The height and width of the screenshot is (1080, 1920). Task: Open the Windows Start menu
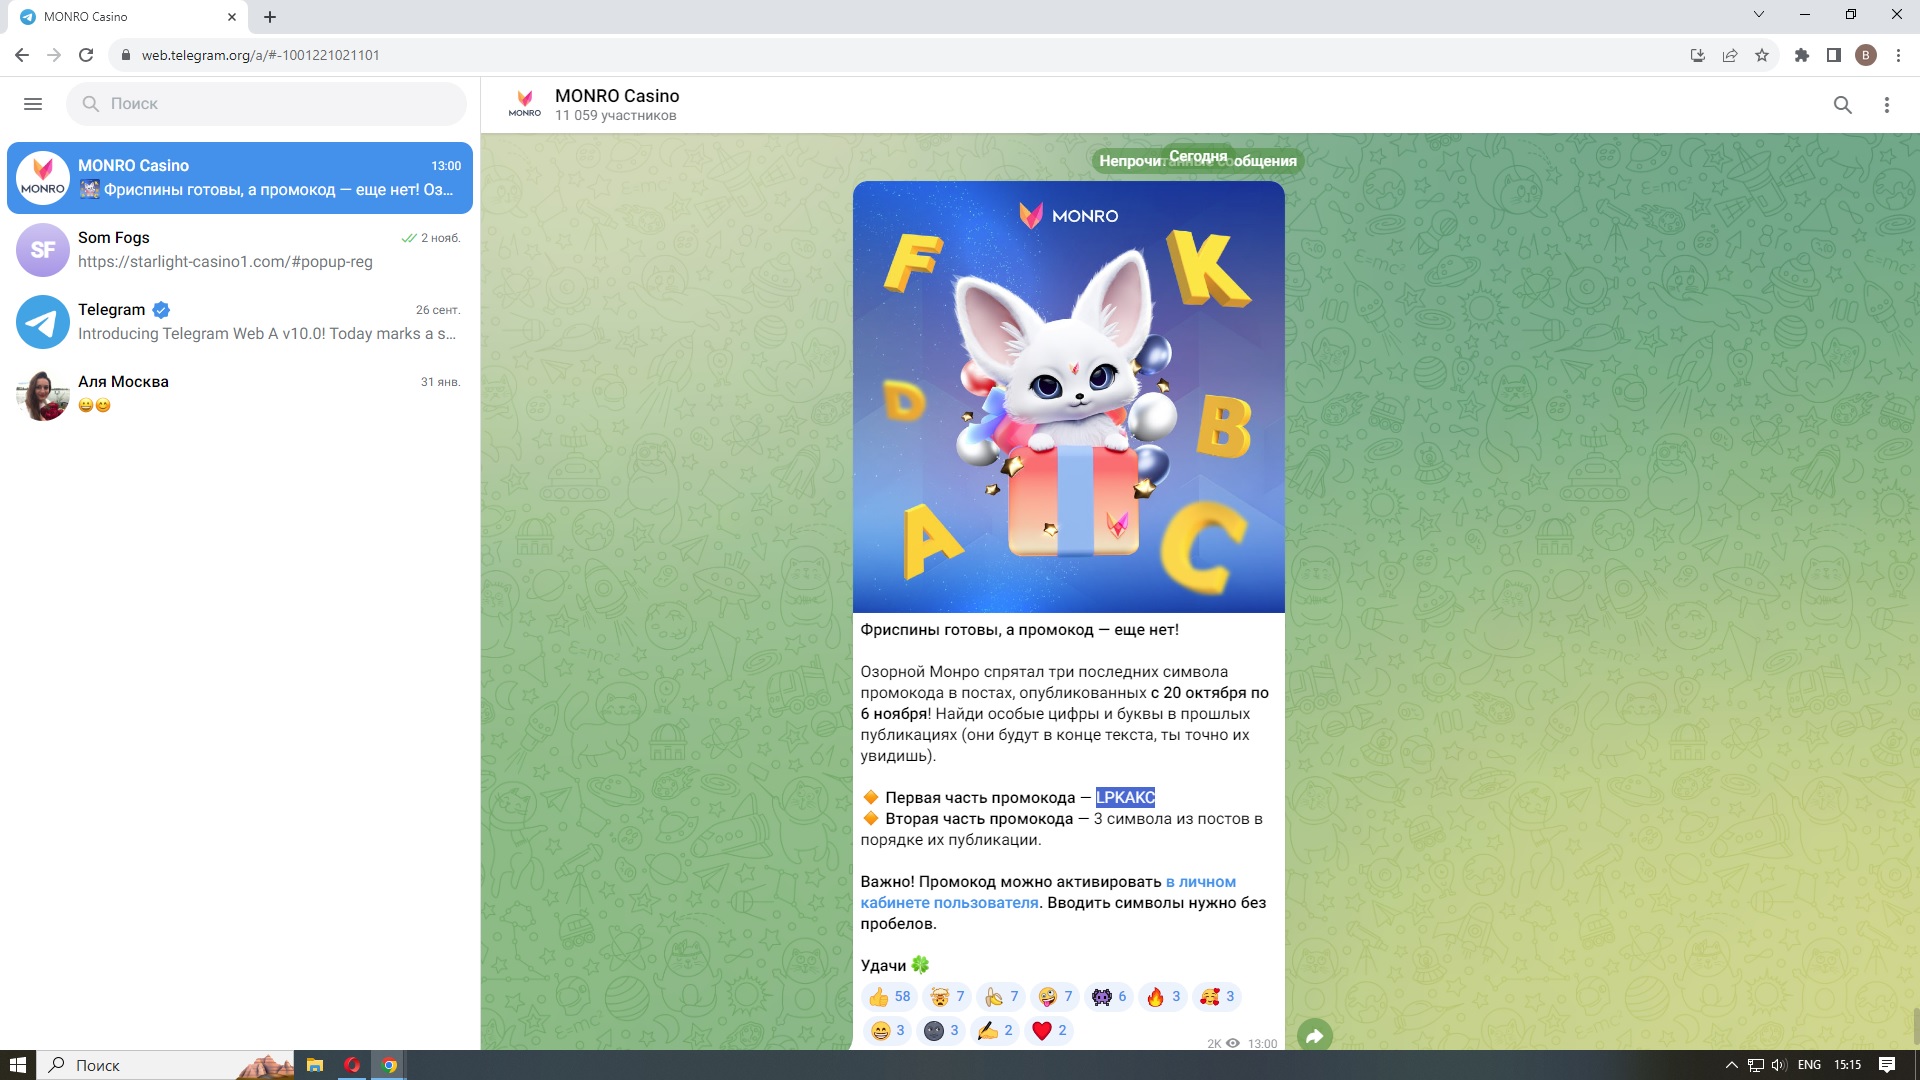point(17,1065)
